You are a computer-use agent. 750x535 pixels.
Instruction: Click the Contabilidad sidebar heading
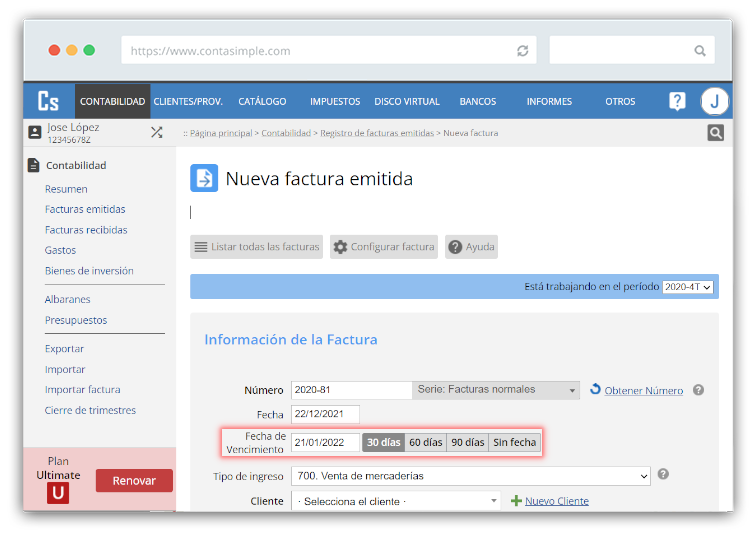pyautogui.click(x=76, y=165)
